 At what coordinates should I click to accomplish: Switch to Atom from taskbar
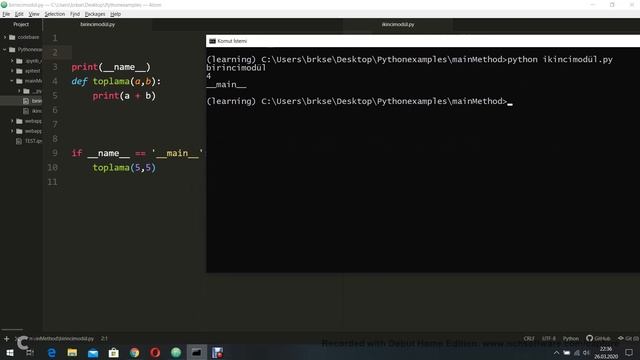(x=176, y=353)
